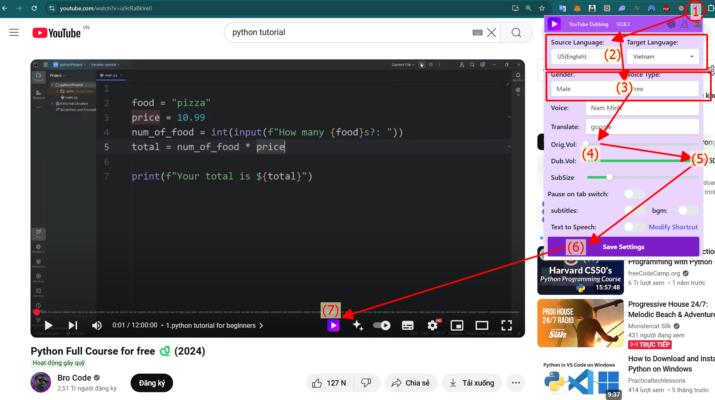Bookmark this page with the star icon
Image resolution: width=715 pixels, height=400 pixels.
coord(542,8)
